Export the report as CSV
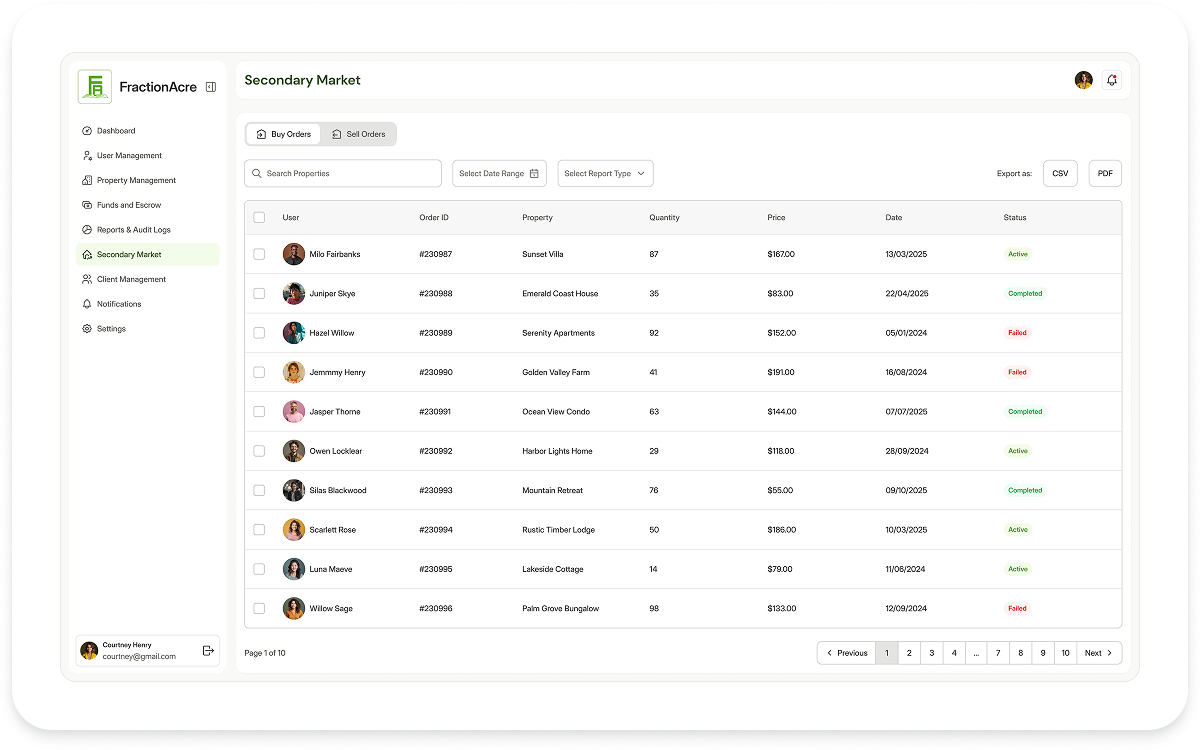This screenshot has width=1200, height=750. coord(1060,173)
